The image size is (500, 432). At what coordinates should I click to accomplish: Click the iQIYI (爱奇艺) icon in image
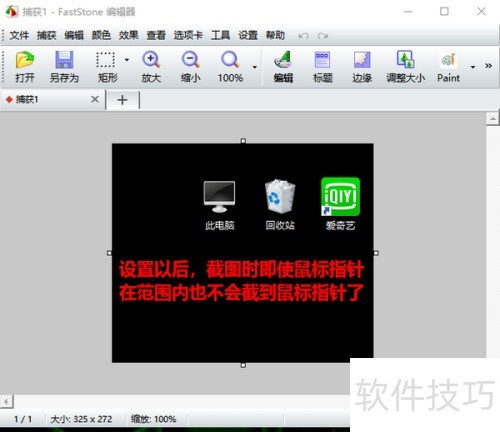pos(340,197)
